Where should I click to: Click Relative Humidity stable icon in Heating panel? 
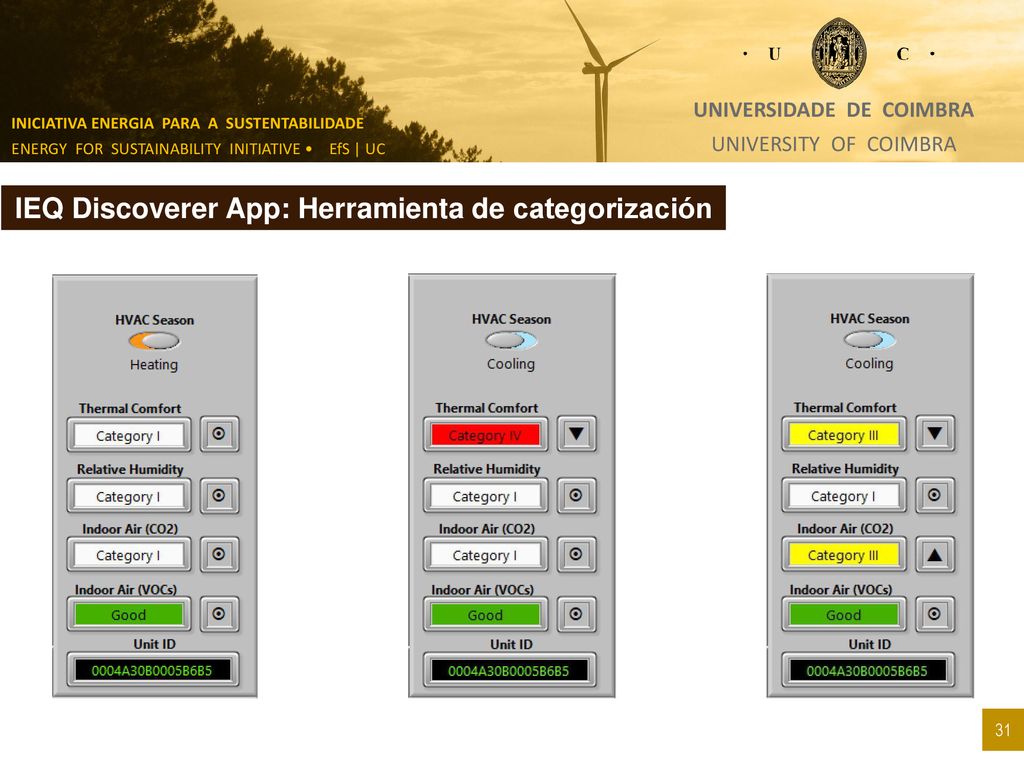pyautogui.click(x=219, y=495)
